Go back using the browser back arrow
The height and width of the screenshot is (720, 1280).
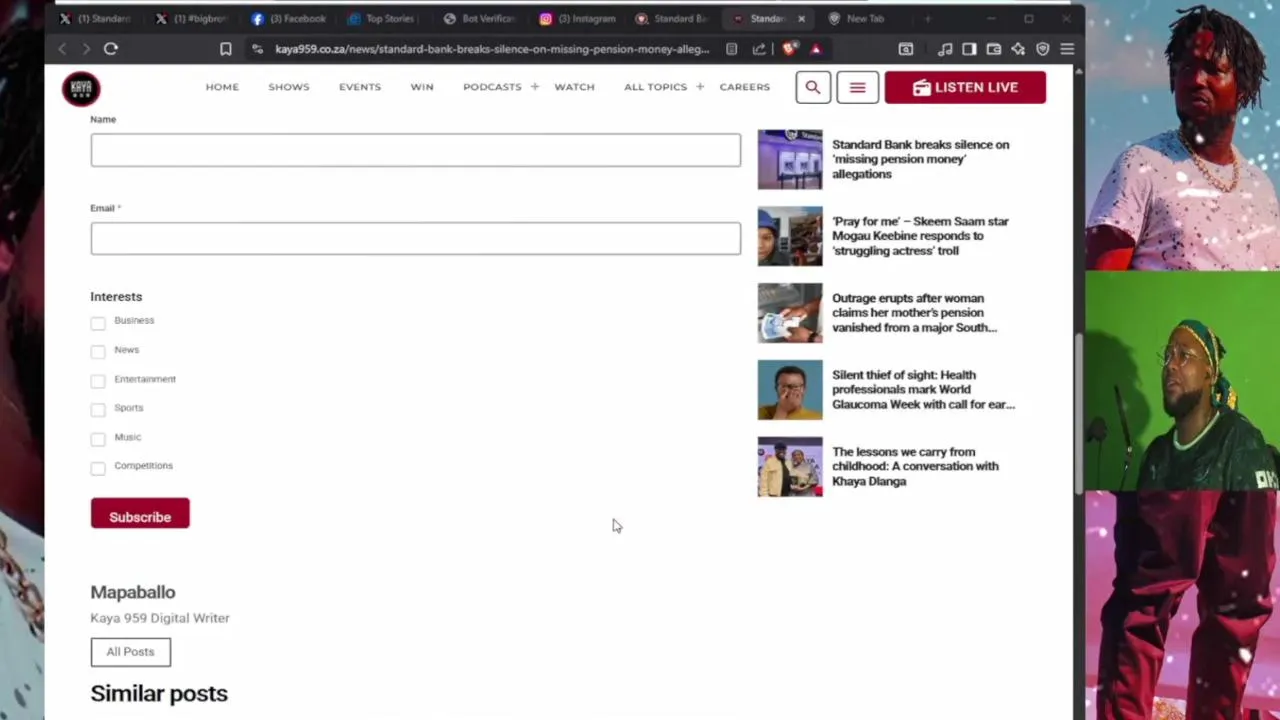point(62,48)
